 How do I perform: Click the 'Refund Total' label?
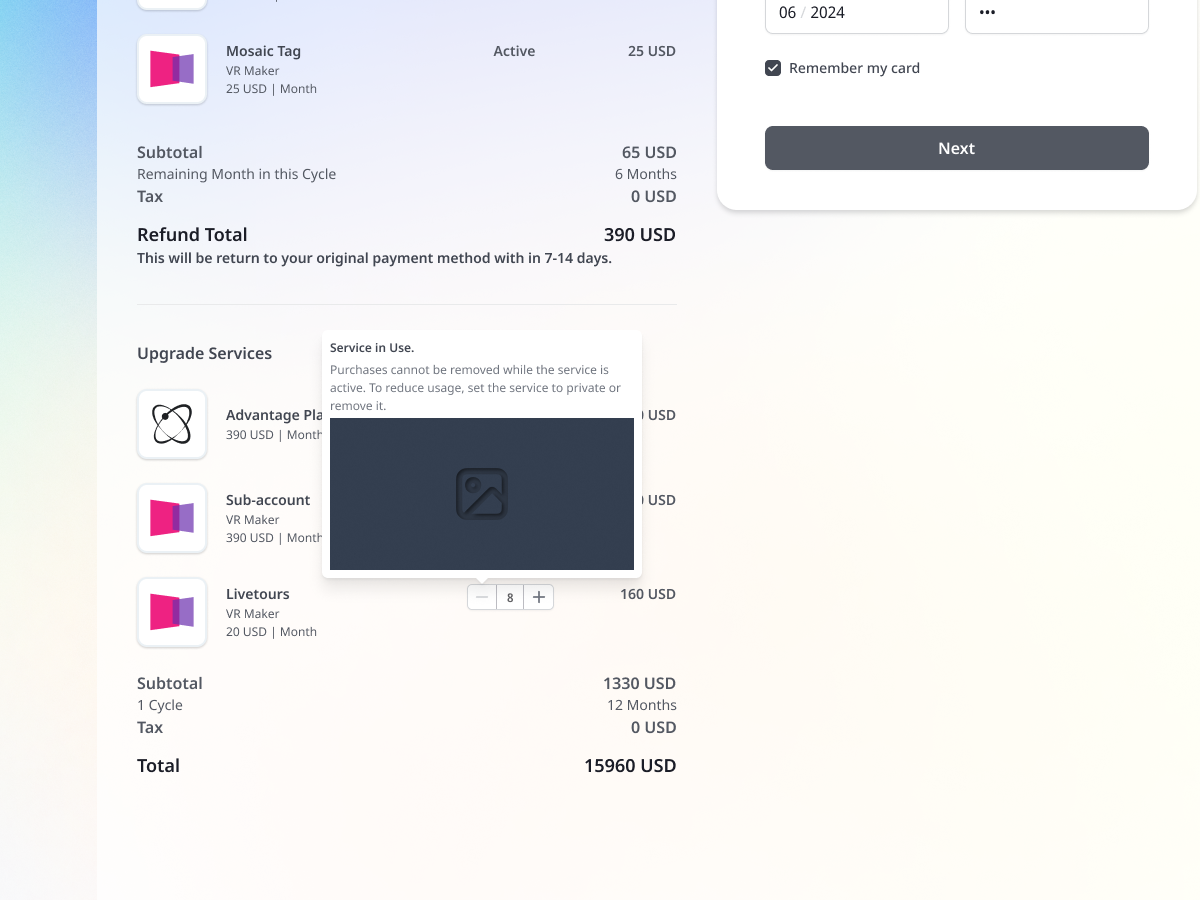(x=192, y=235)
